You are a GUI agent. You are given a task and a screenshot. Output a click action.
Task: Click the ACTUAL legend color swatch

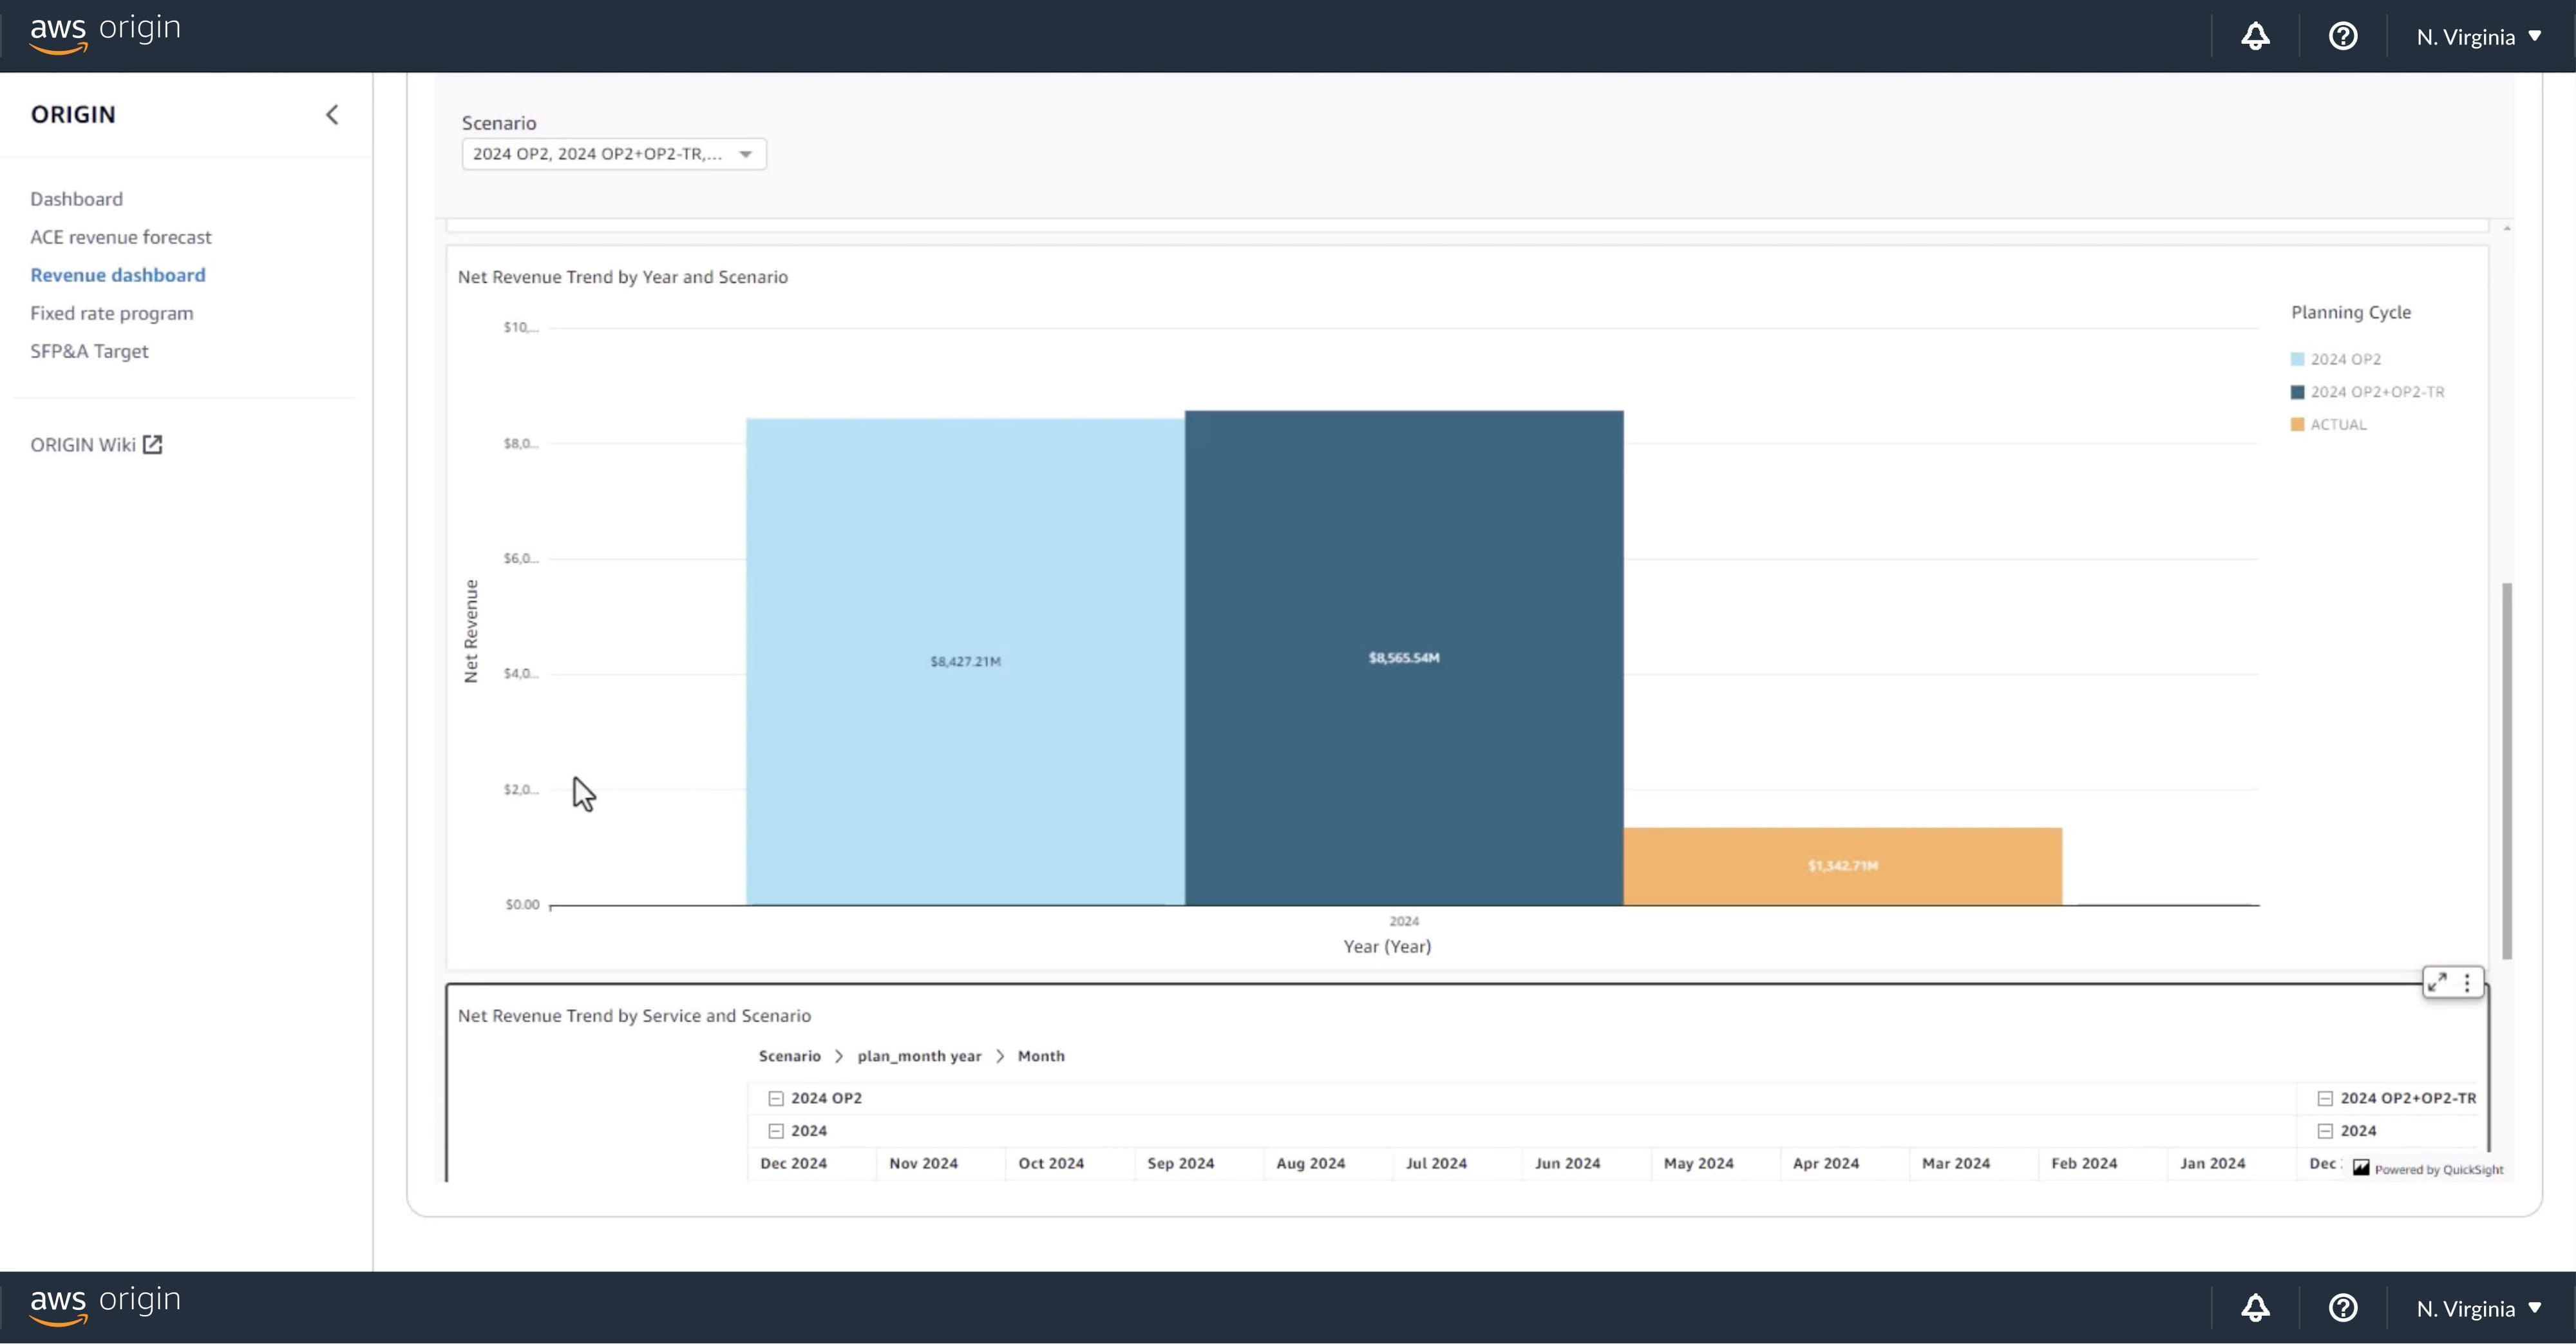point(2298,424)
